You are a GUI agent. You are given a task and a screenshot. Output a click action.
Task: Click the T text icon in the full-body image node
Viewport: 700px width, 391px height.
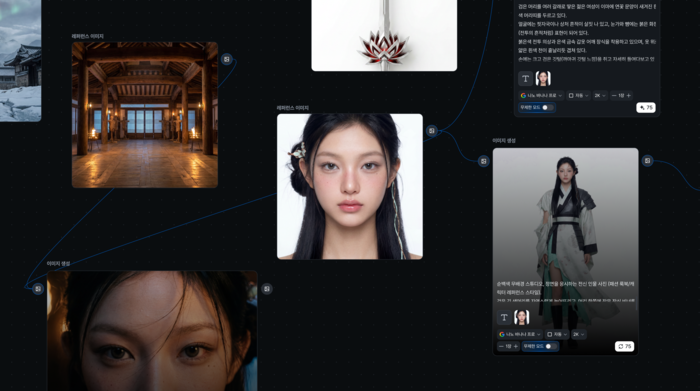[x=504, y=317]
